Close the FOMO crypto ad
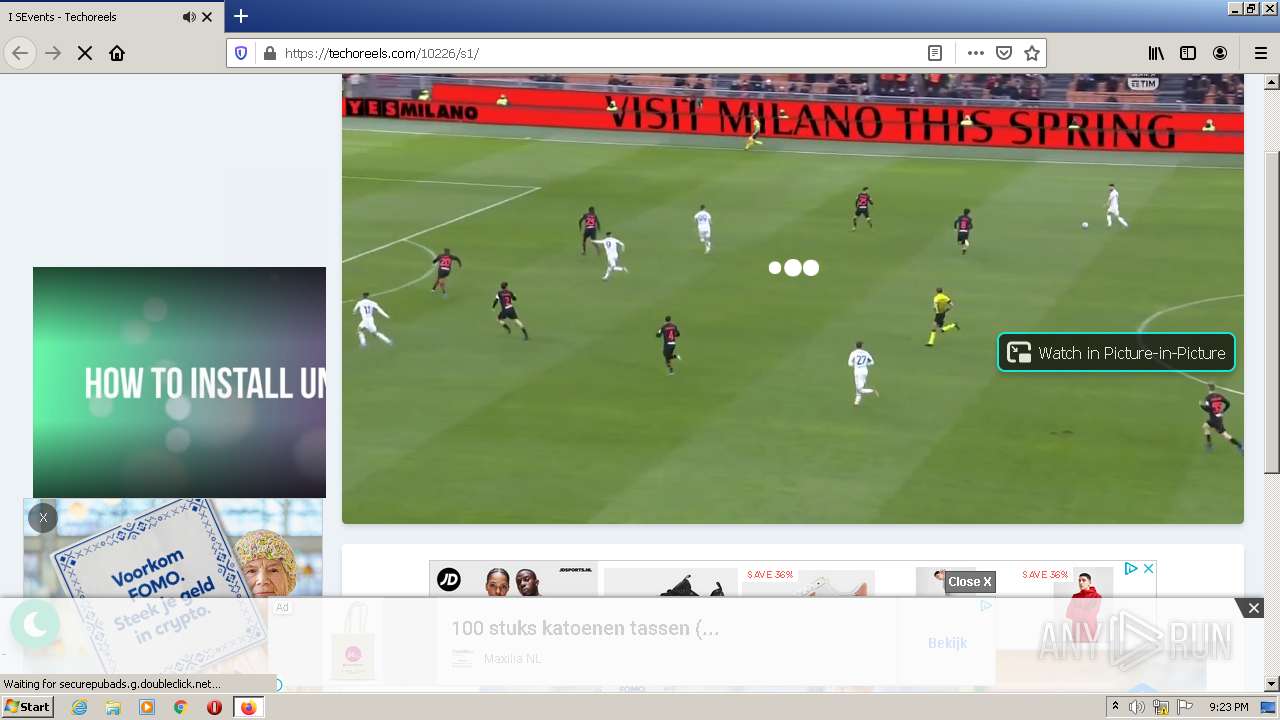This screenshot has width=1280, height=720. 43,518
